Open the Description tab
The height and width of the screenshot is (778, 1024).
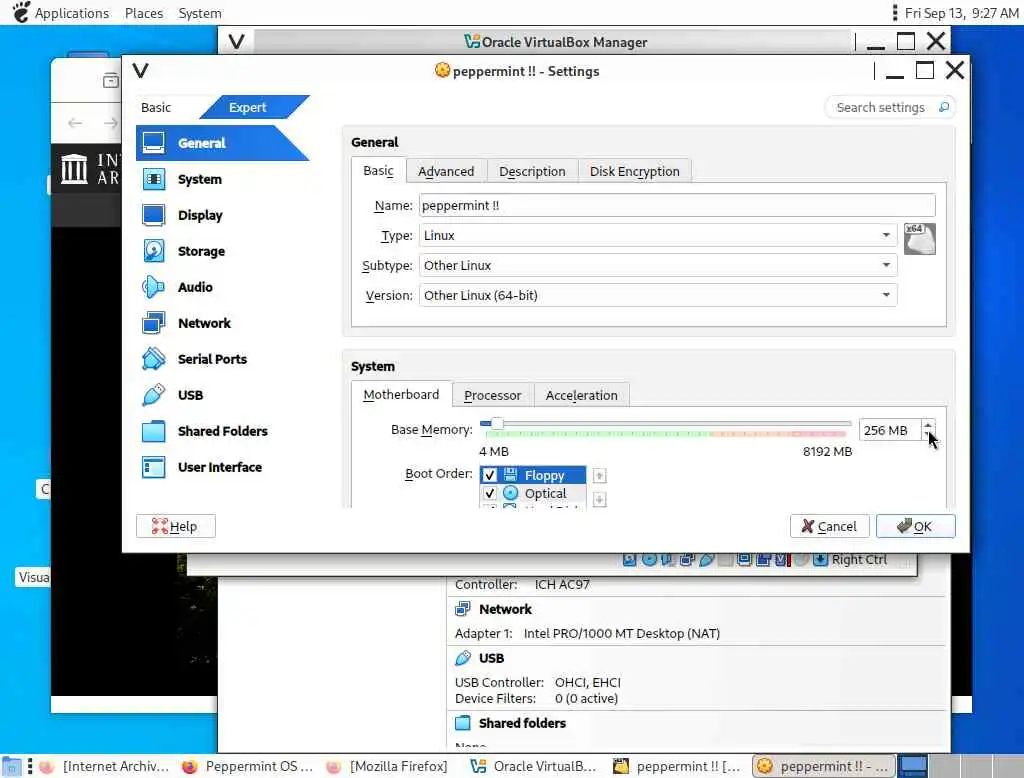coord(532,171)
